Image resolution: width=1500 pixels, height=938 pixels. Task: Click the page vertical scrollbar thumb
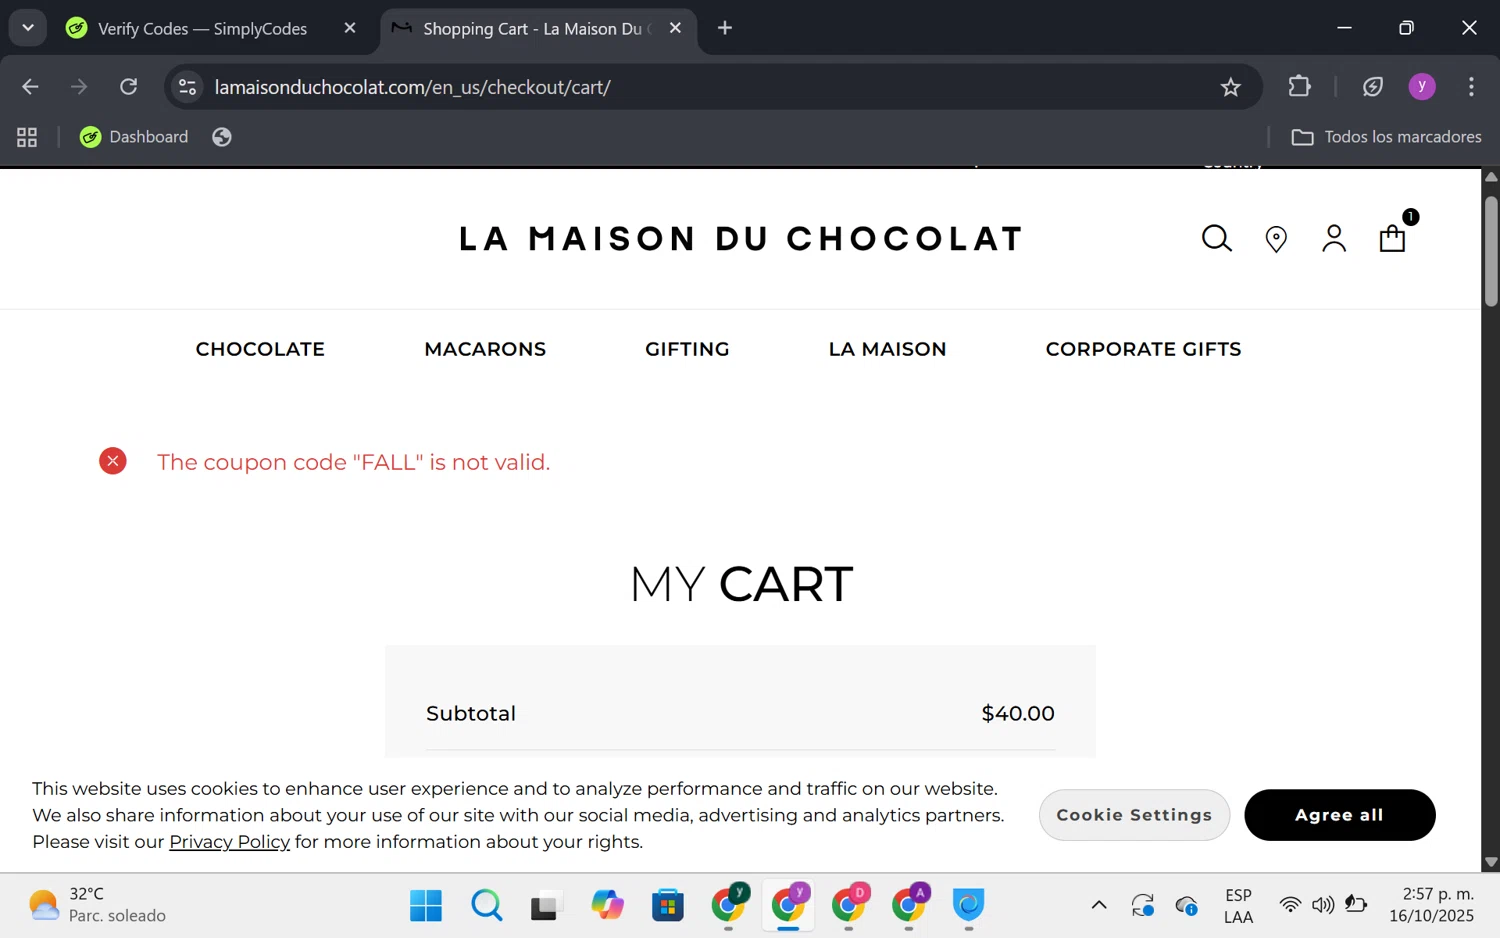[x=1491, y=250]
